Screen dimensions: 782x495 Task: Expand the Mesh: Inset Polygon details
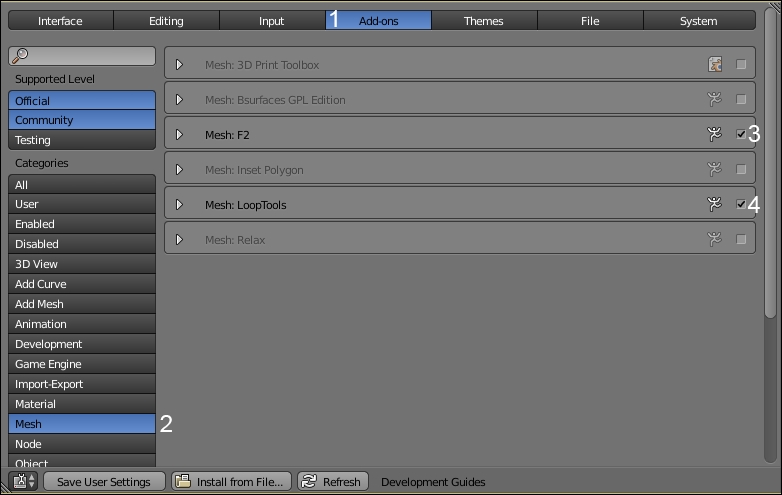(x=180, y=169)
